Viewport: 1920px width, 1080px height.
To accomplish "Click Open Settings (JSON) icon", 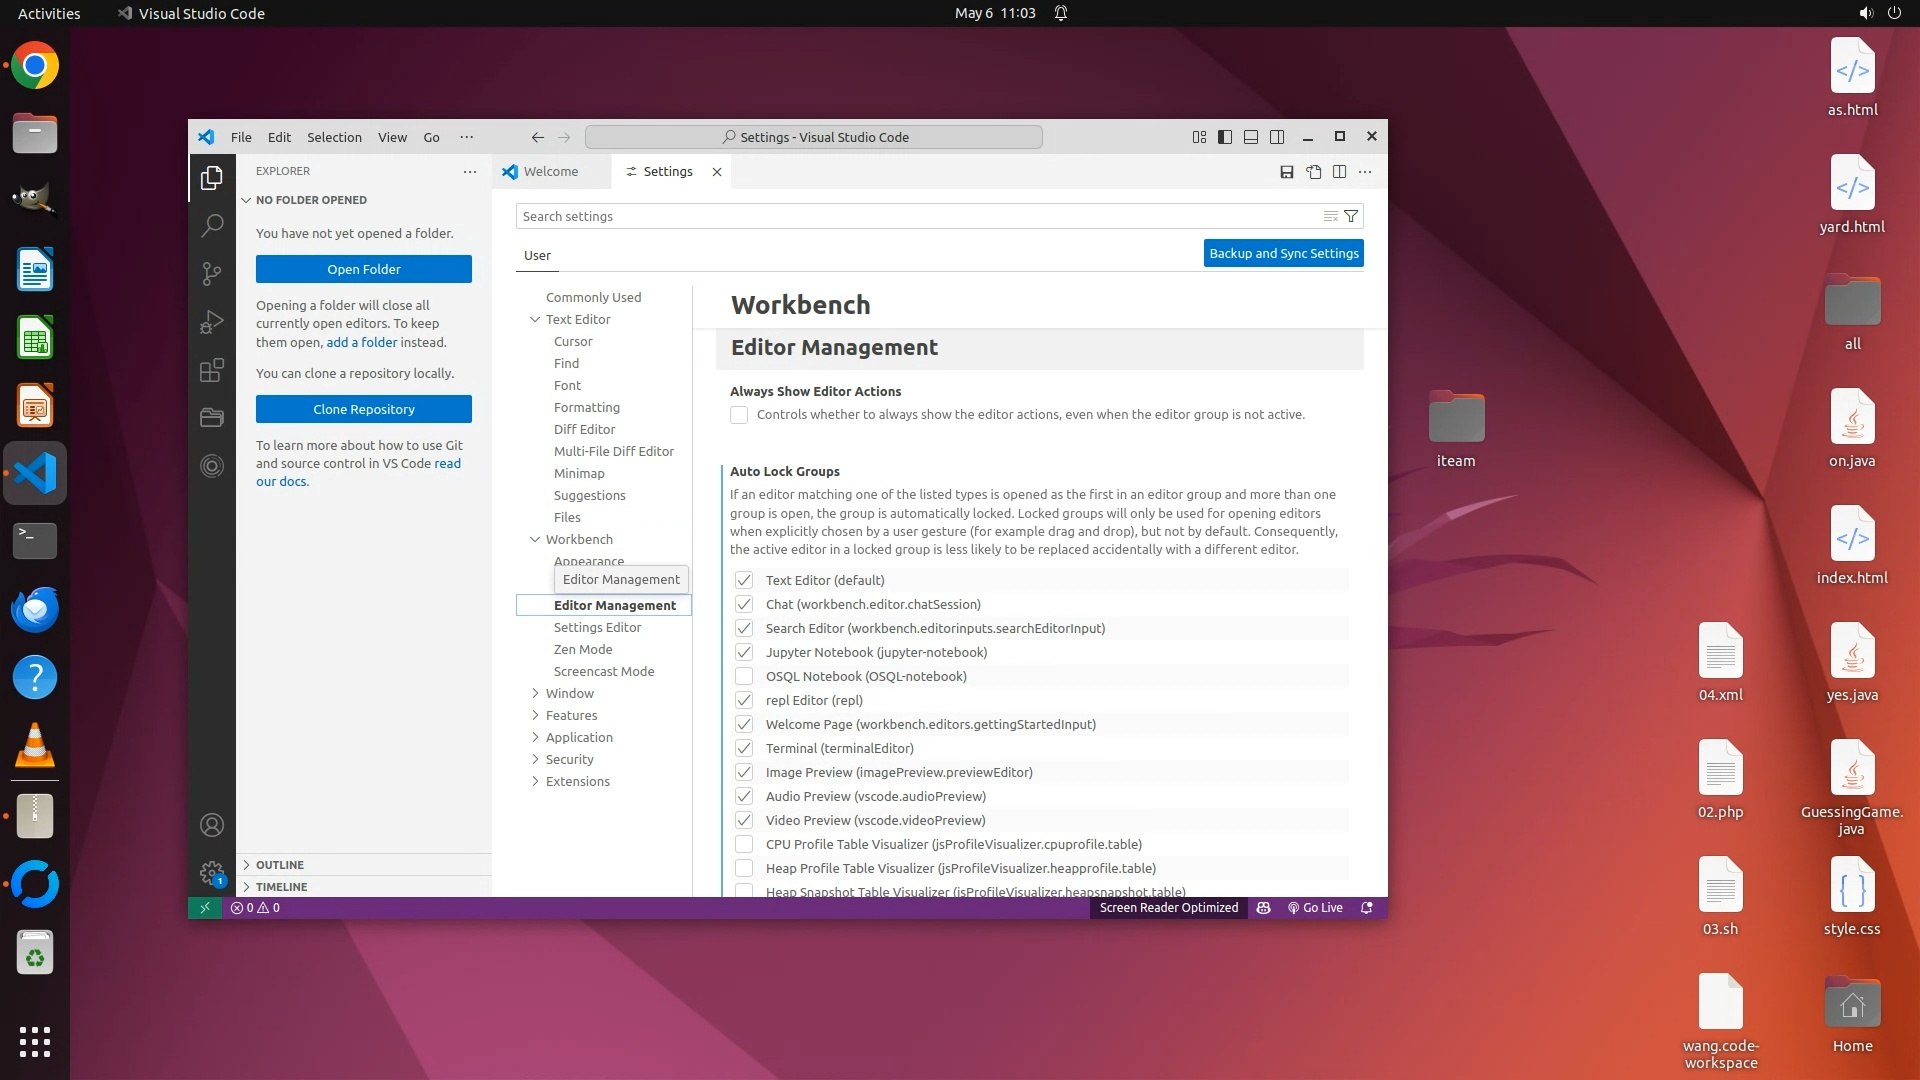I will point(1314,172).
